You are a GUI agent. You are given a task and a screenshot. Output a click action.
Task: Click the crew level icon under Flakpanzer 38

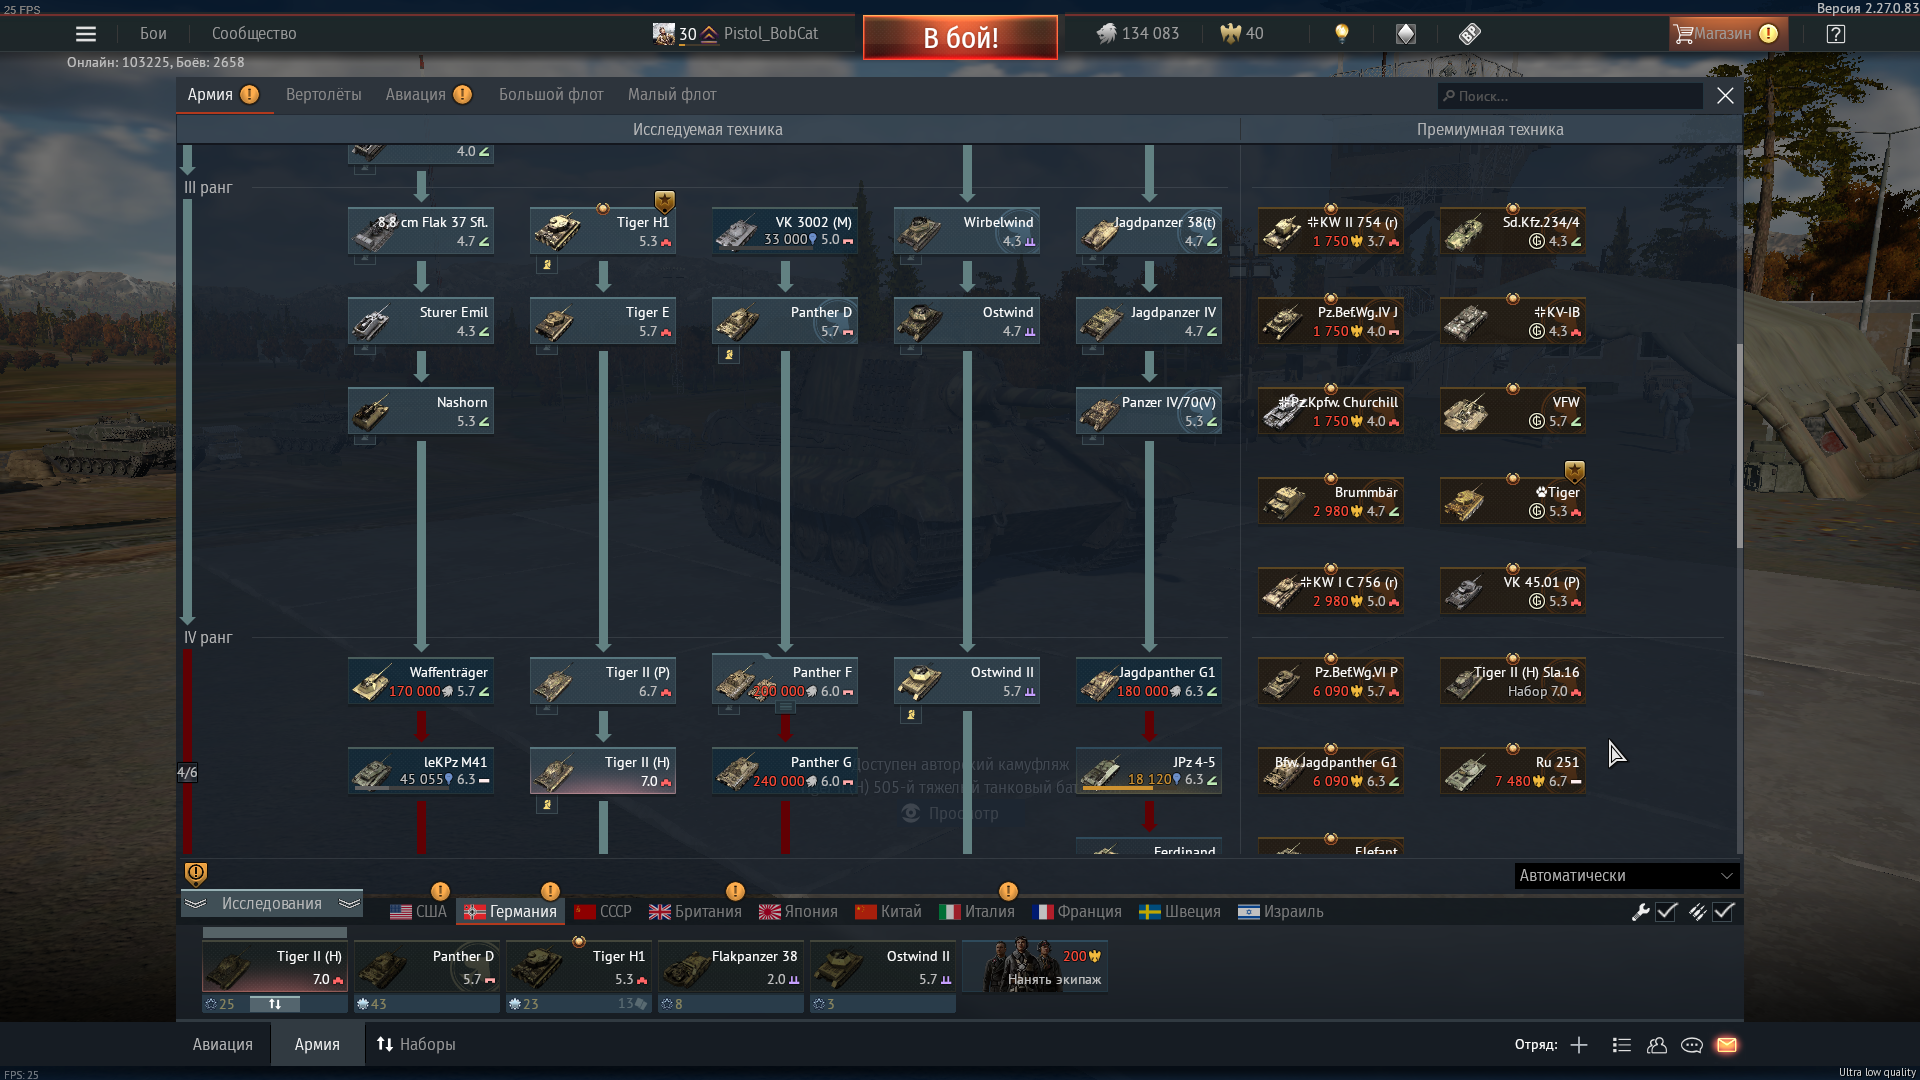666,1004
